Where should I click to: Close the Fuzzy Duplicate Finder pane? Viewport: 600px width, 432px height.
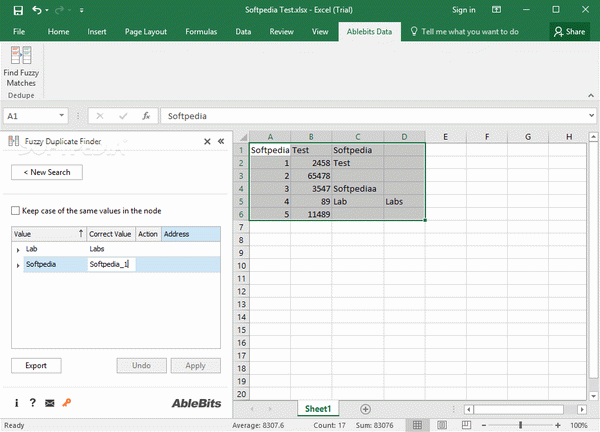tap(207, 142)
